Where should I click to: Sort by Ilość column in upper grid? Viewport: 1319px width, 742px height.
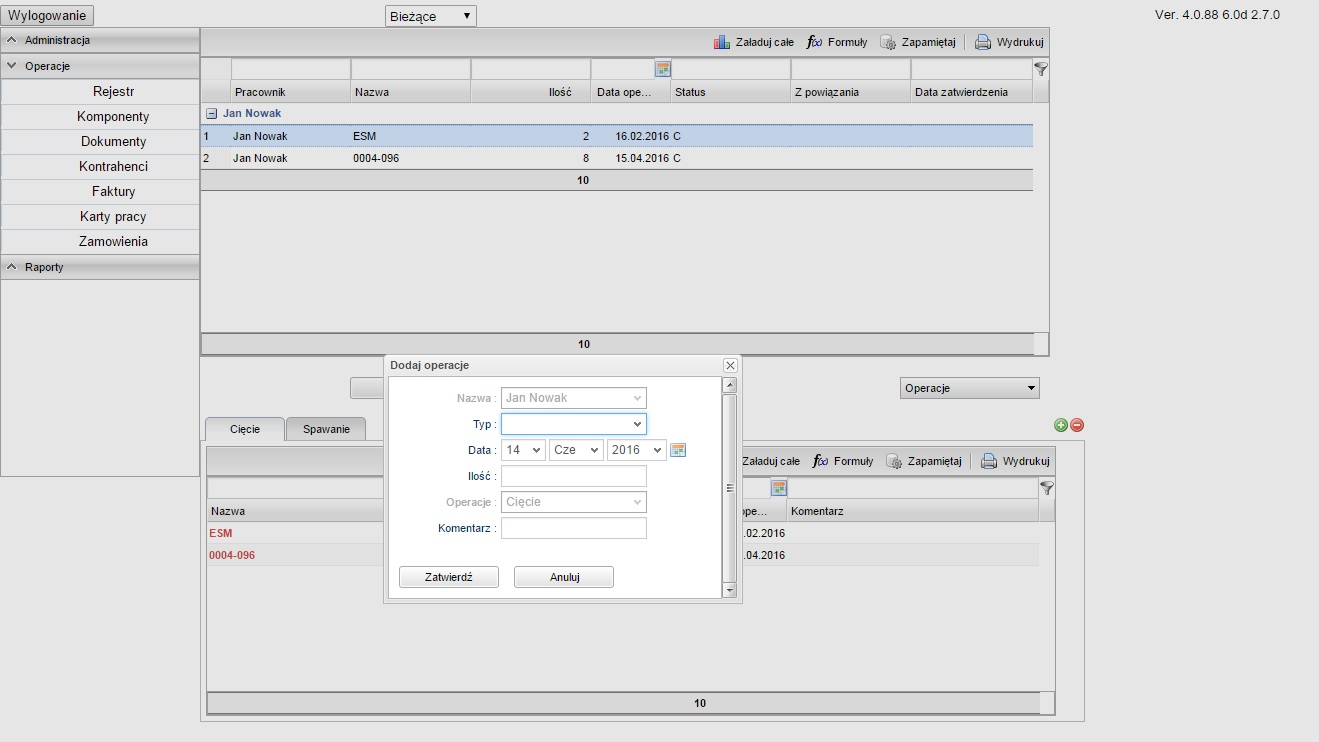click(531, 92)
